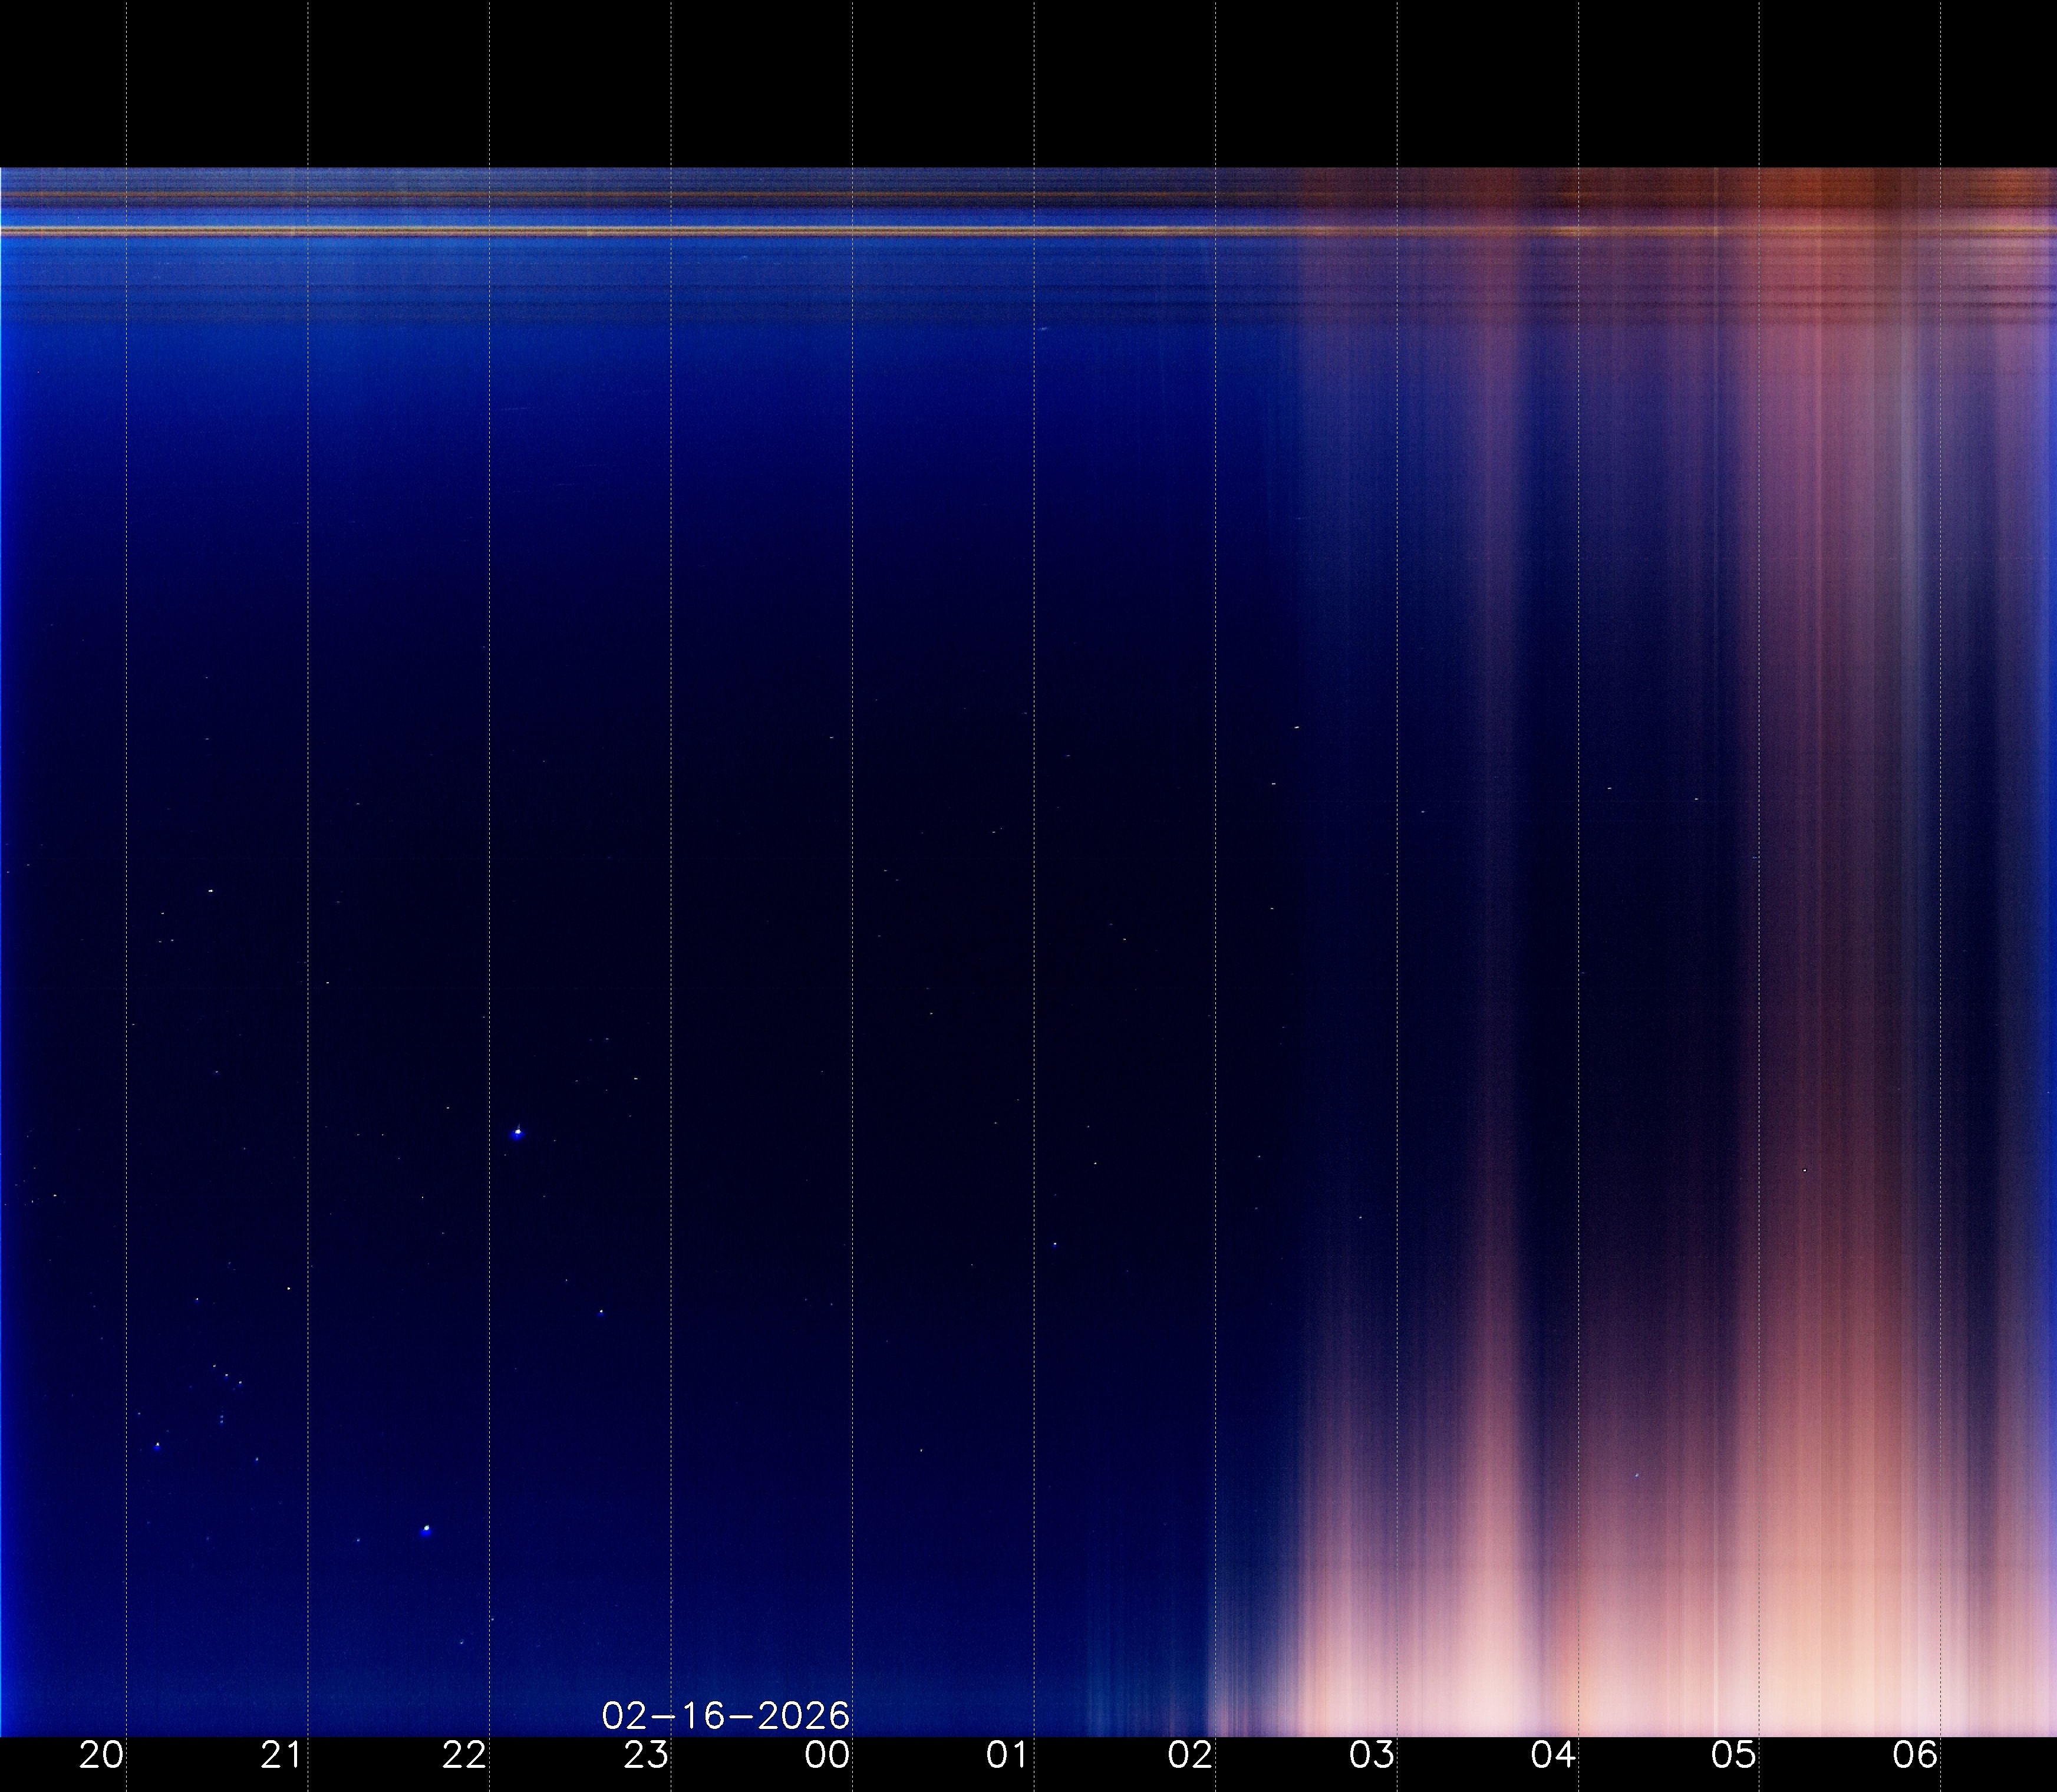
Task: Click the 05 hour label
Action: click(x=1734, y=1755)
